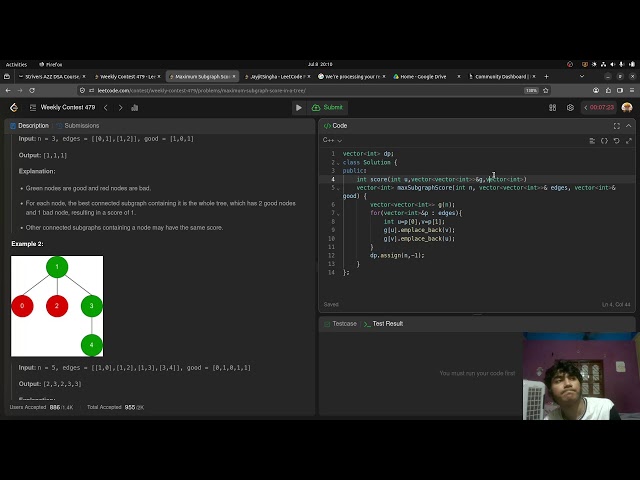Screen dimensions: 640x480
Task: Open the Firefox view icon left of tabs
Action: [7, 76]
